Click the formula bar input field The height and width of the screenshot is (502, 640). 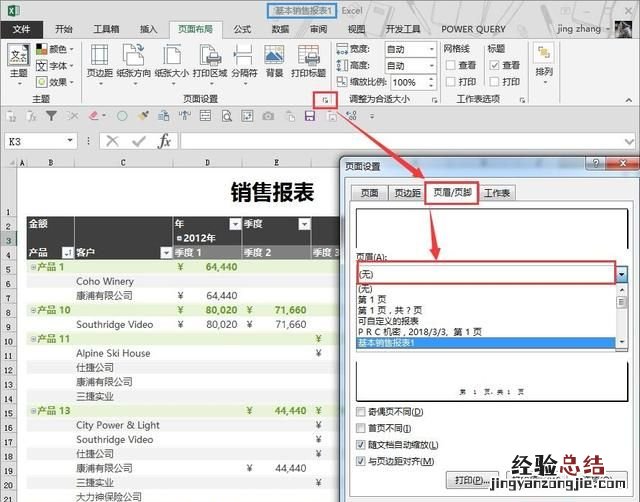[400, 142]
